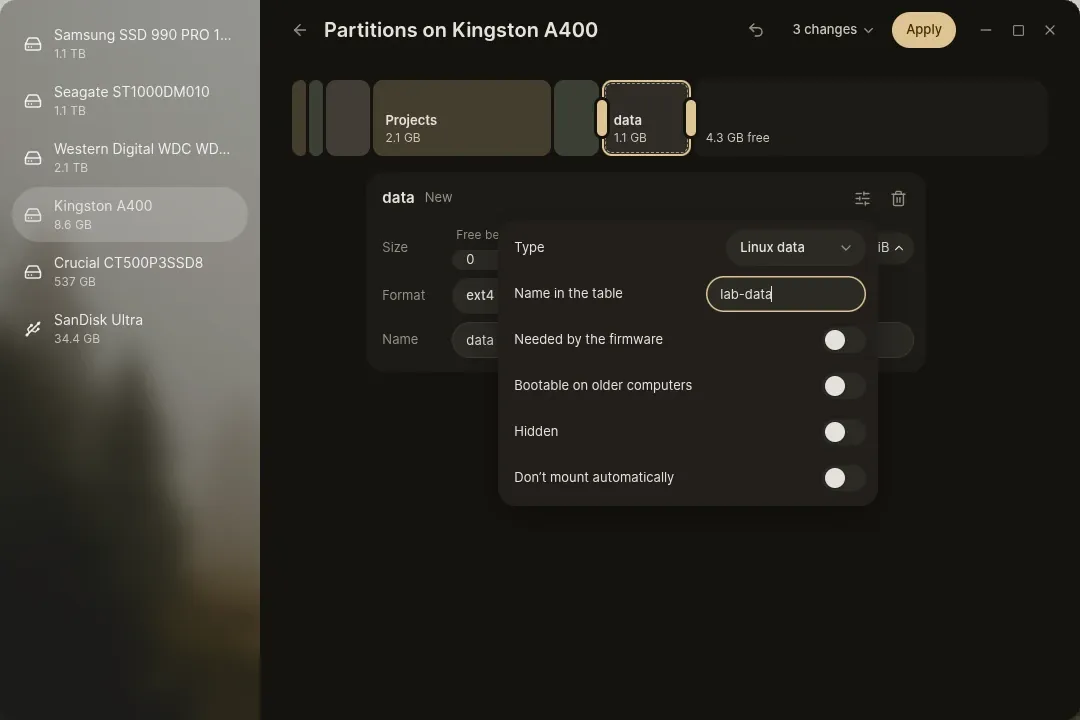The height and width of the screenshot is (720, 1080).
Task: Click the Crucial drive icon
Action: point(33,272)
